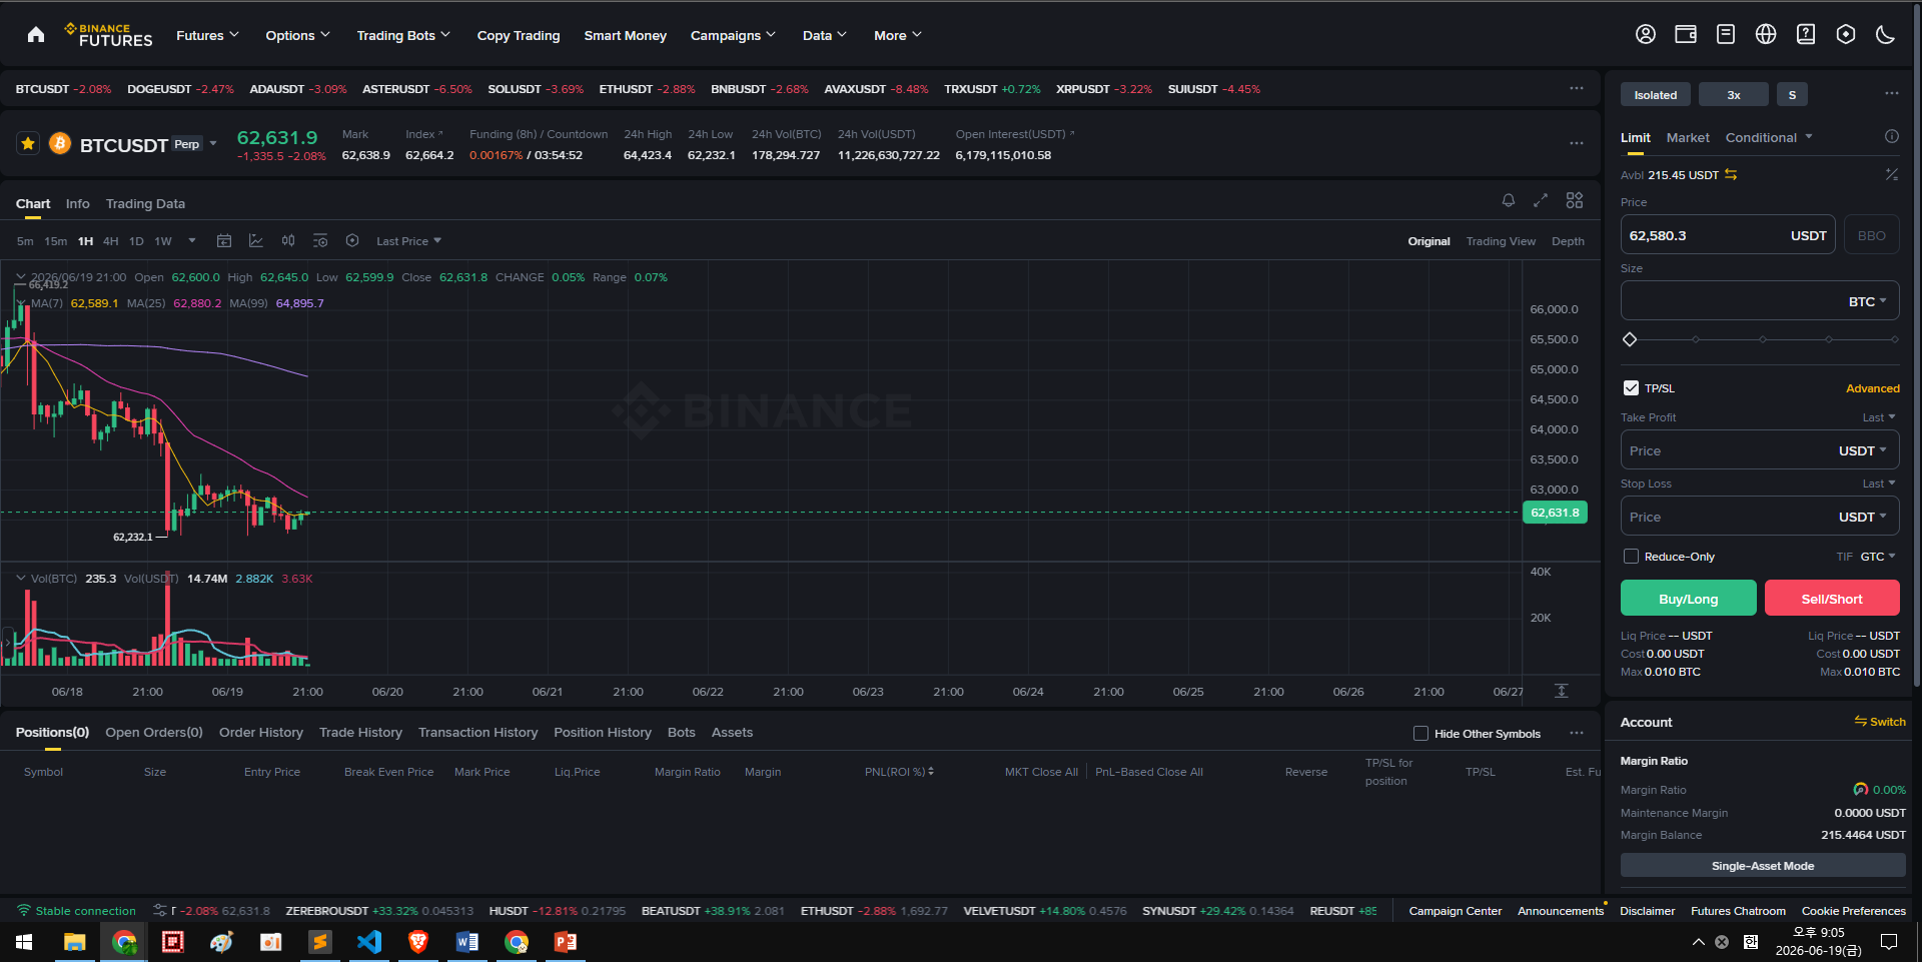Viewport: 1922px width, 962px height.
Task: Click the PNL(ROI %) sort arrows
Action: (x=931, y=772)
